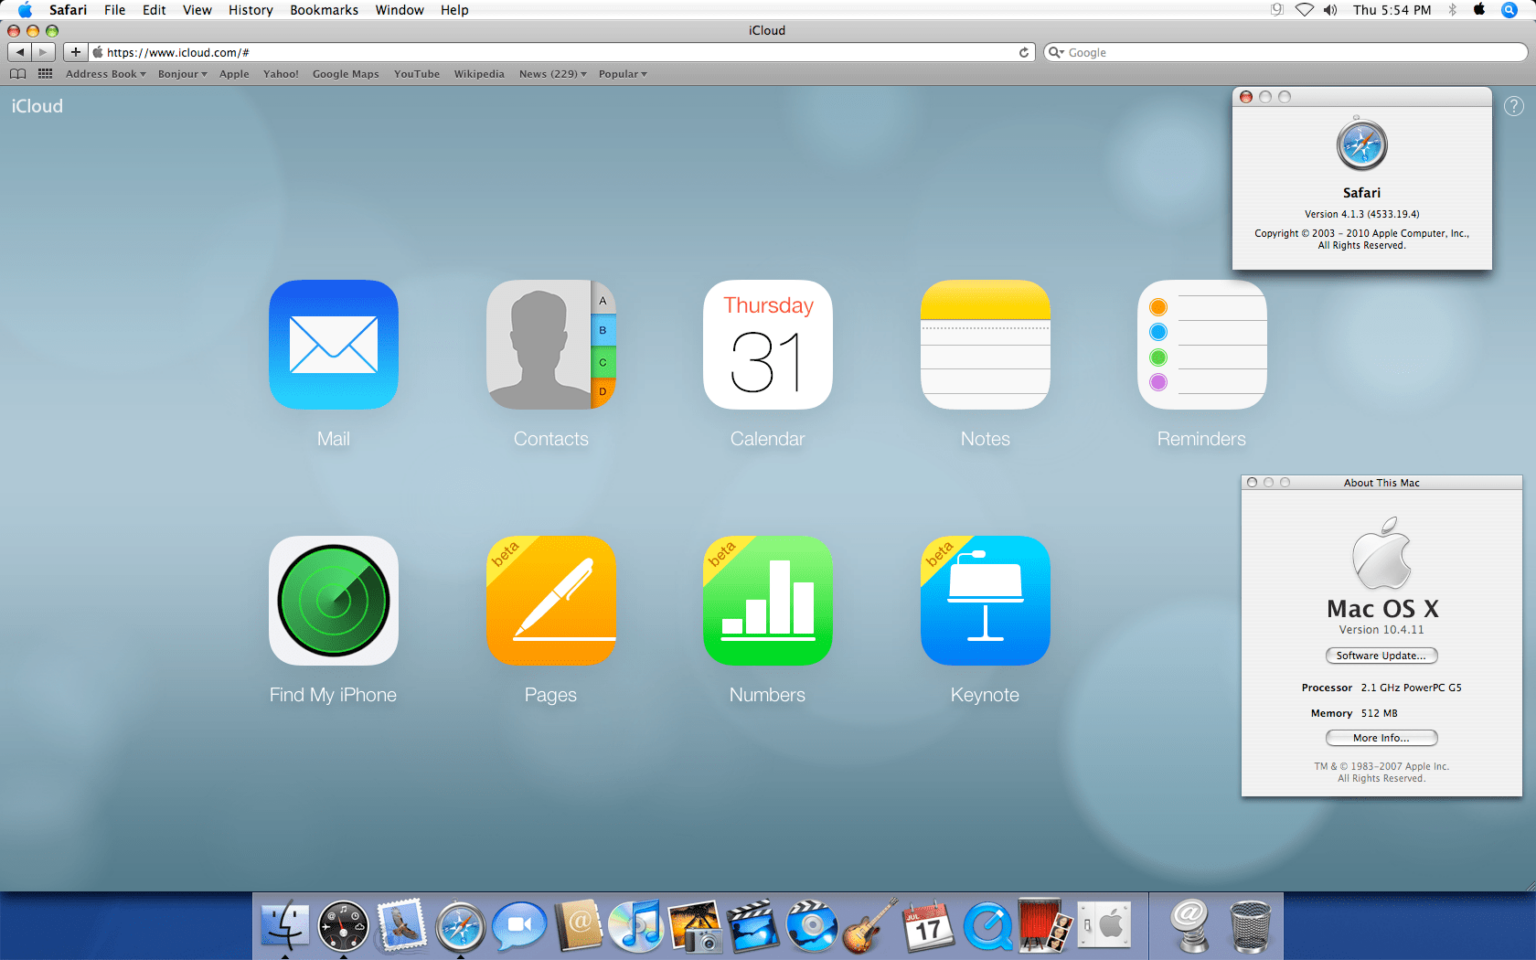Expand the Bonjour bookmarks dropdown
The width and height of the screenshot is (1536, 960).
[x=183, y=74]
